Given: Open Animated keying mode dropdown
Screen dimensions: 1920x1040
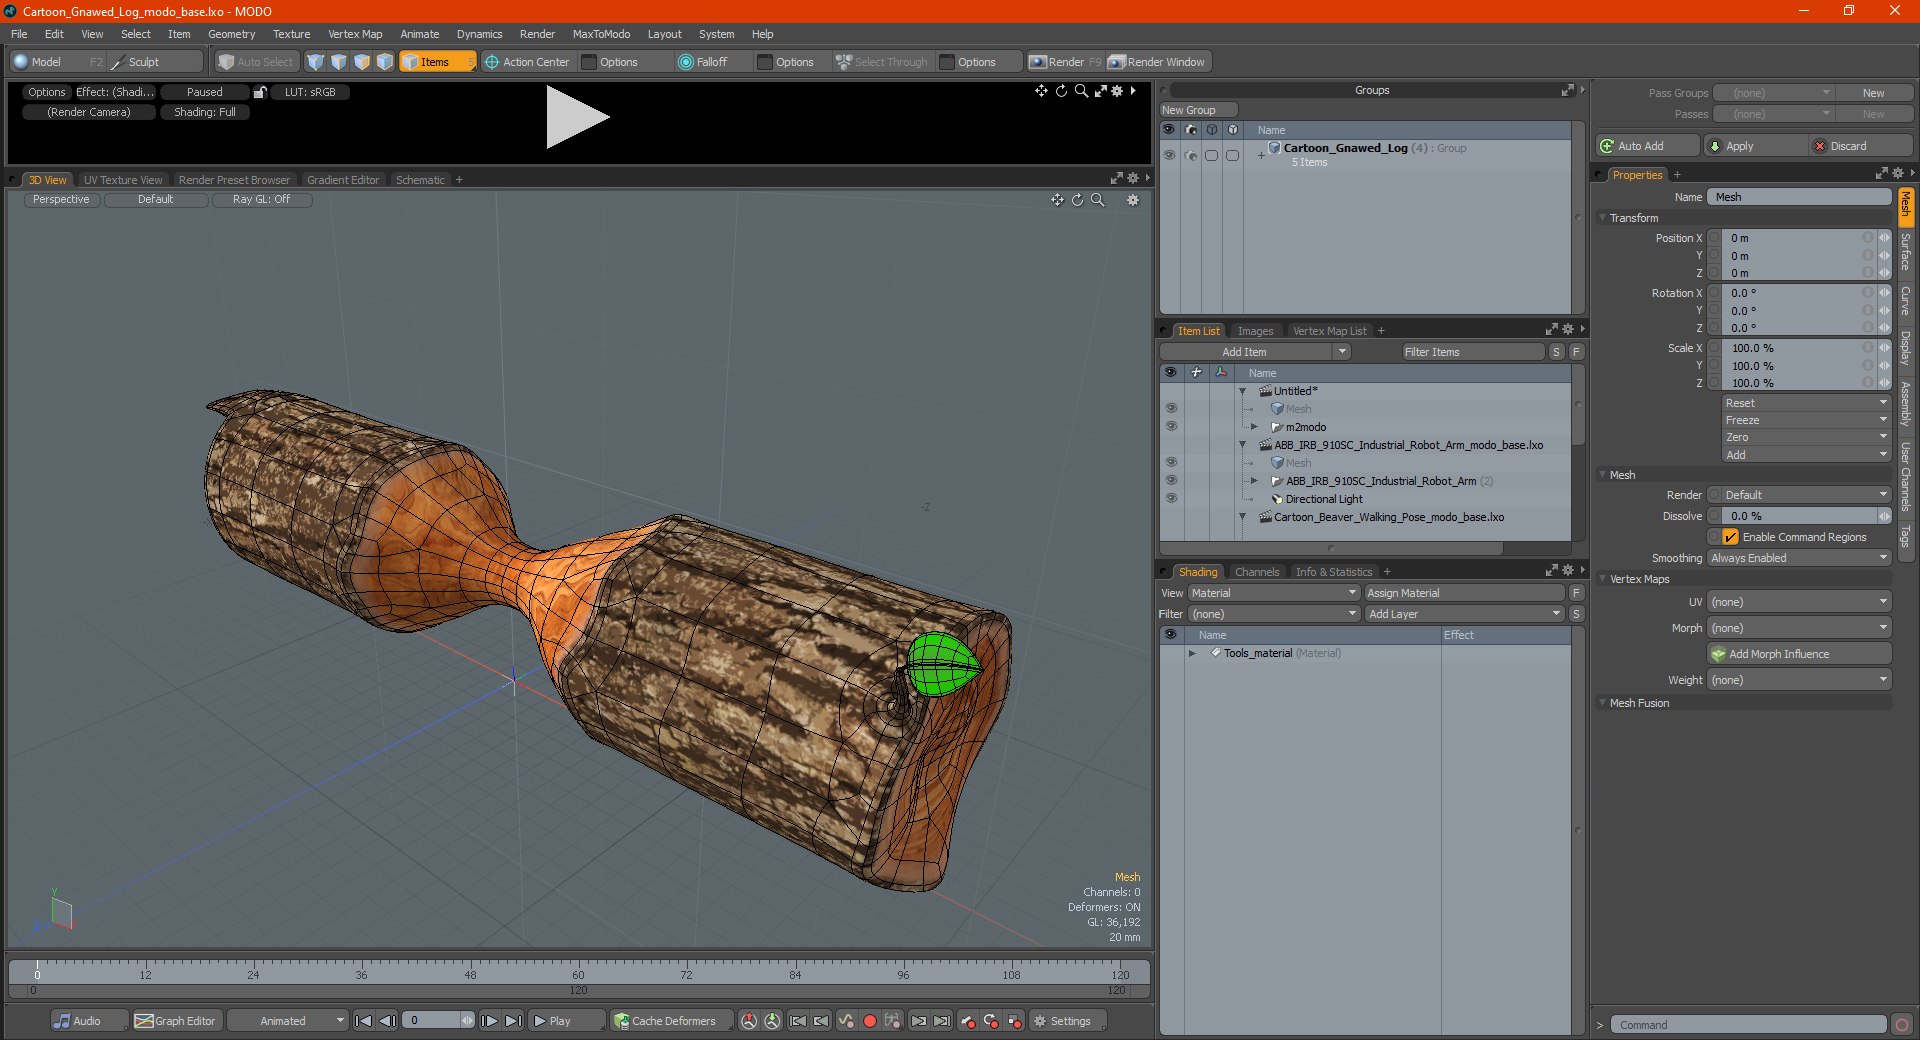Looking at the screenshot, I should click(x=287, y=1021).
